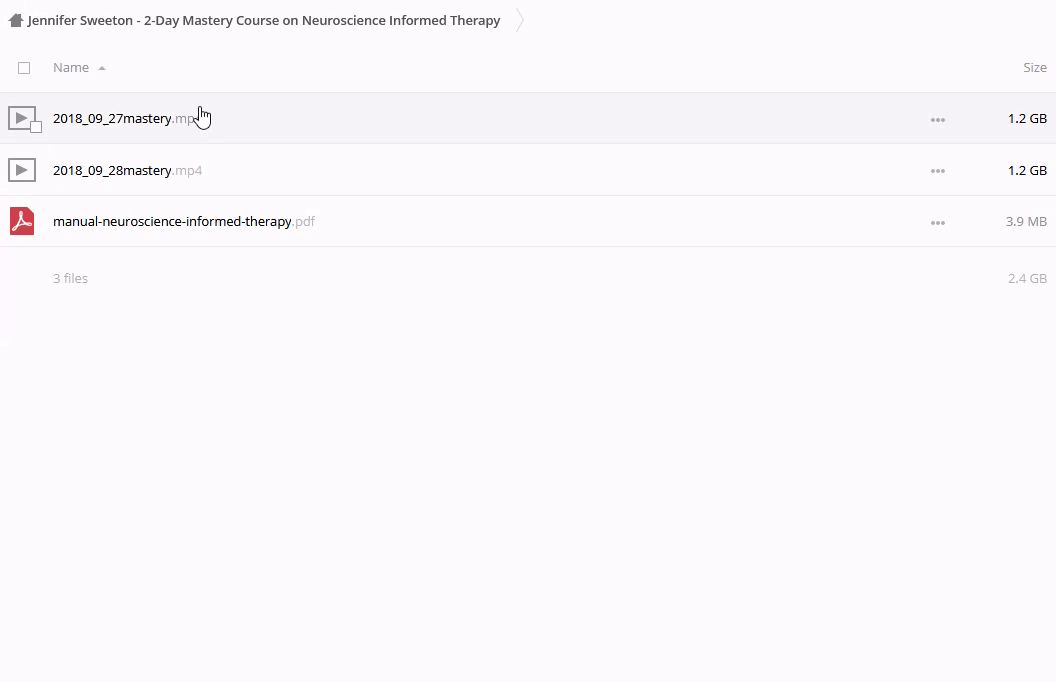Click the home icon in the breadcrumb

point(15,20)
